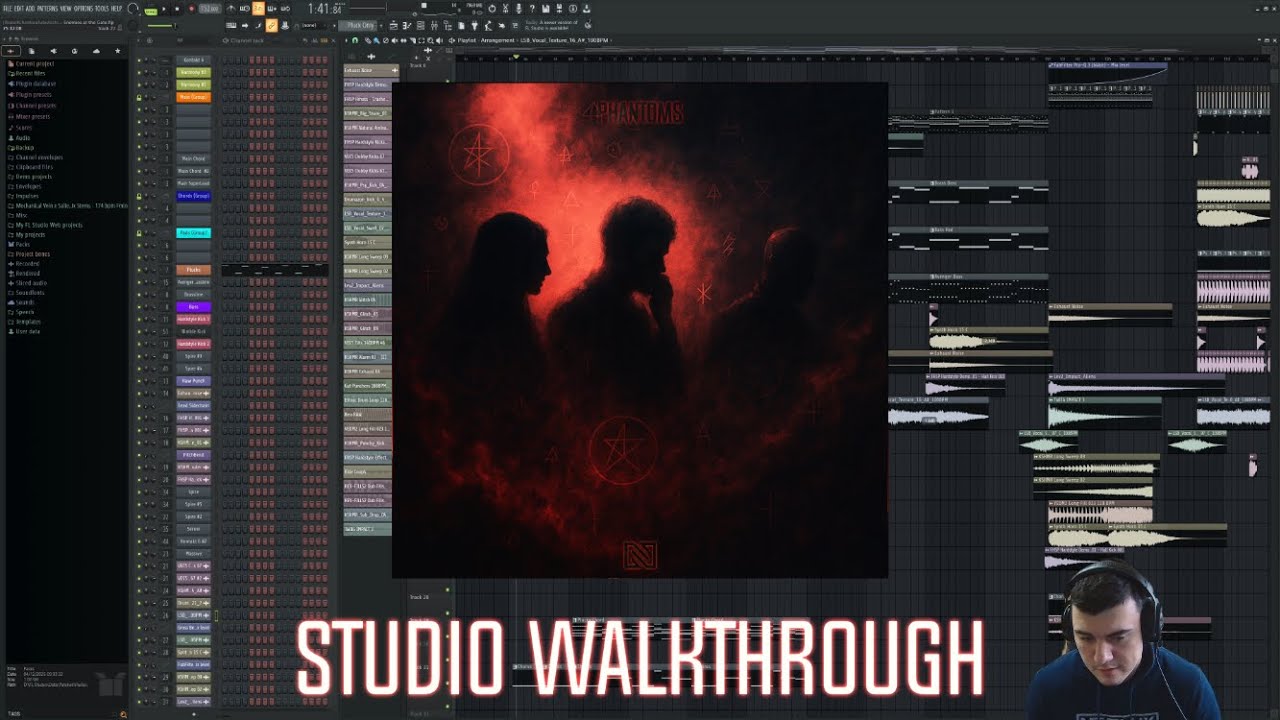
Task: Toggle loop recording icon
Action: 285,9
